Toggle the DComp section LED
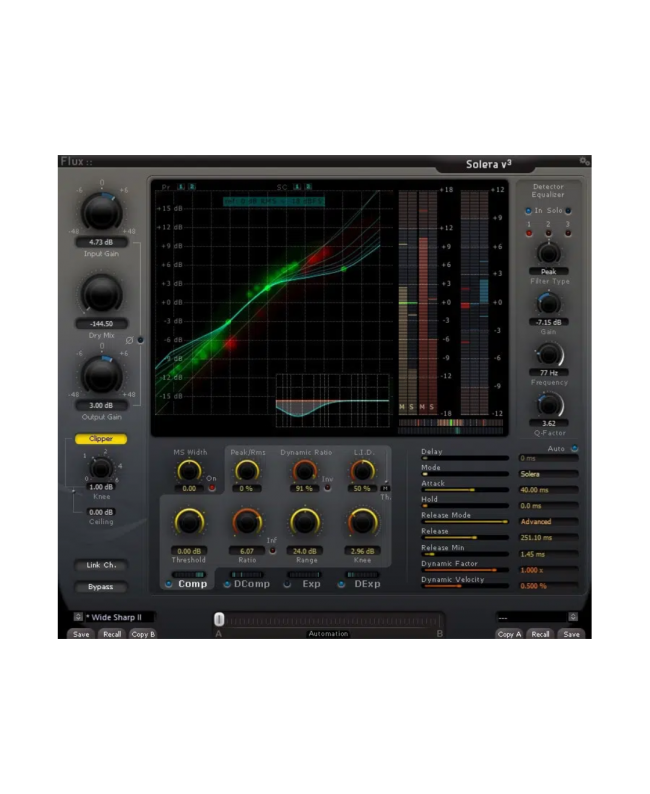This screenshot has height=794, width=650. 227,584
